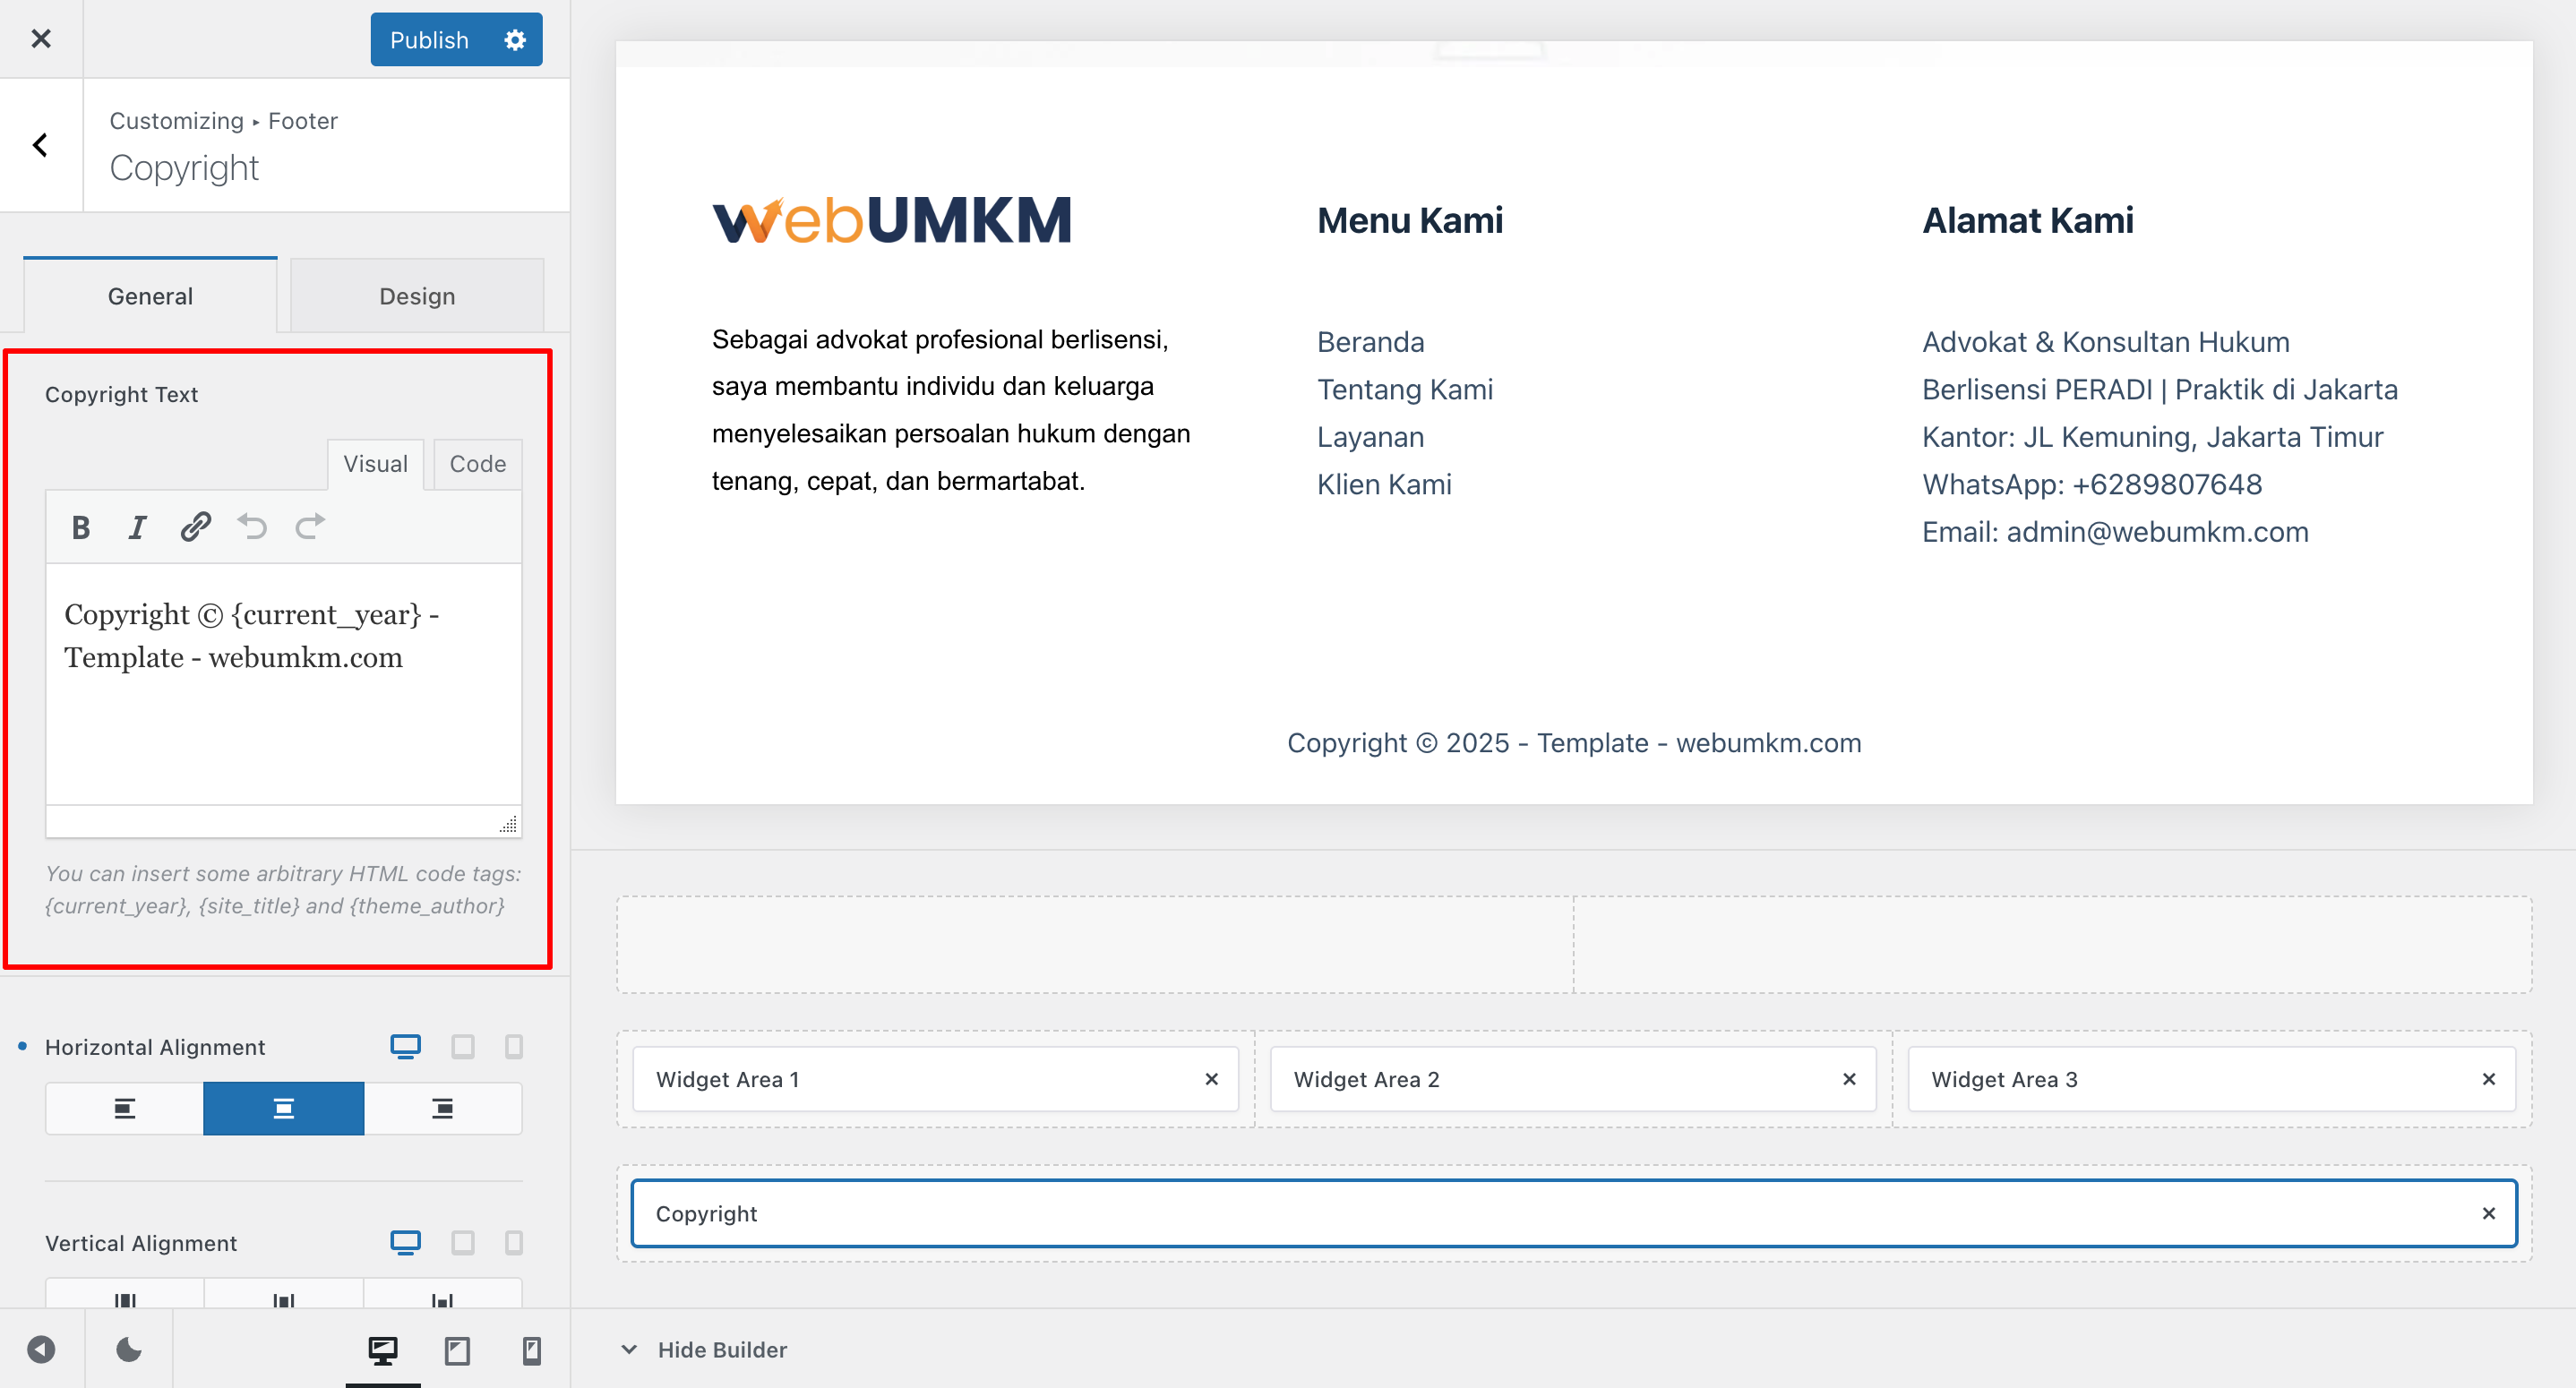Open publish settings gear
This screenshot has width=2576, height=1388.
click(x=515, y=40)
